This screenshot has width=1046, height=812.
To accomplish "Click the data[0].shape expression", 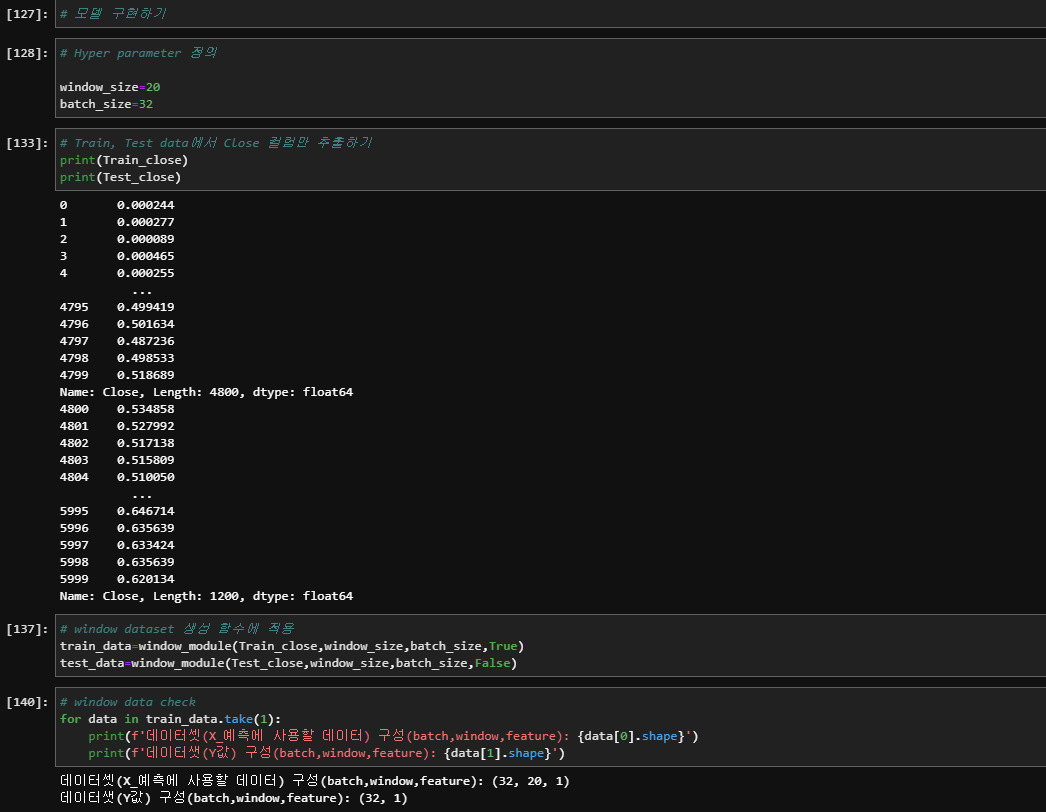I will coord(630,735).
